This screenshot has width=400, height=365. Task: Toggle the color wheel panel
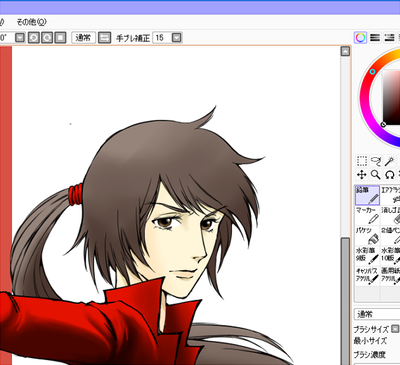click(x=360, y=38)
